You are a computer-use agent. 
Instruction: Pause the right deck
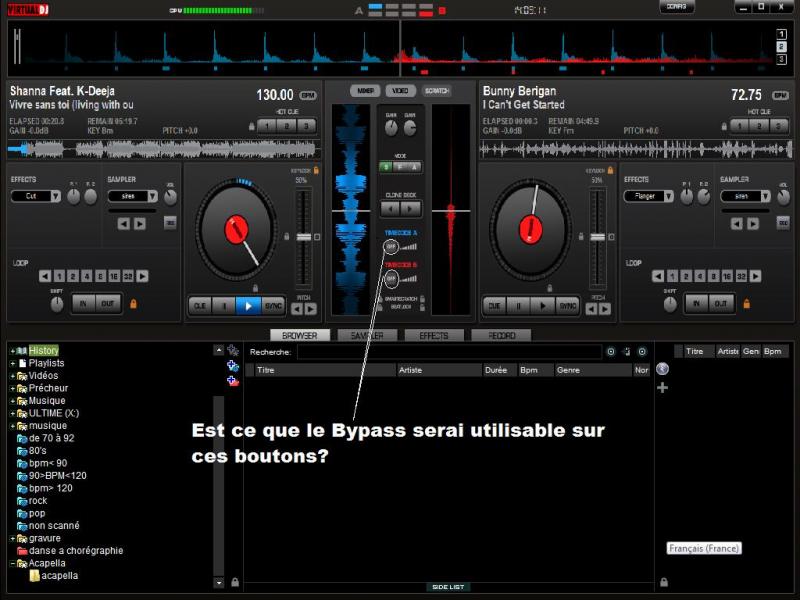[x=518, y=305]
